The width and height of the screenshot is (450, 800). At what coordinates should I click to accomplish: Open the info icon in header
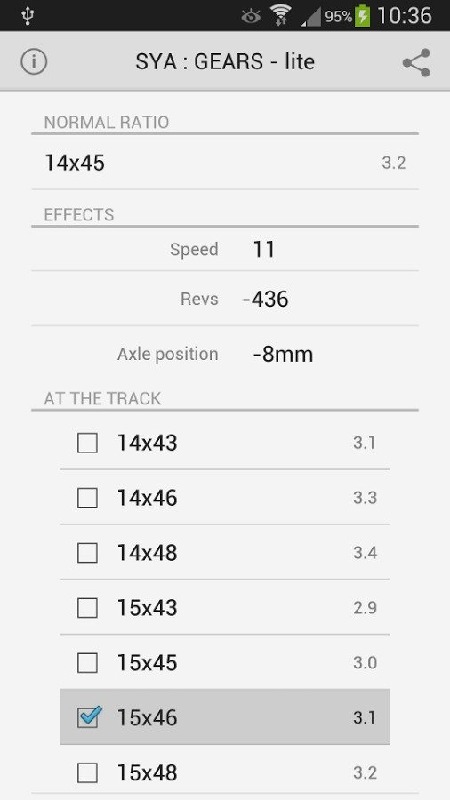click(34, 62)
